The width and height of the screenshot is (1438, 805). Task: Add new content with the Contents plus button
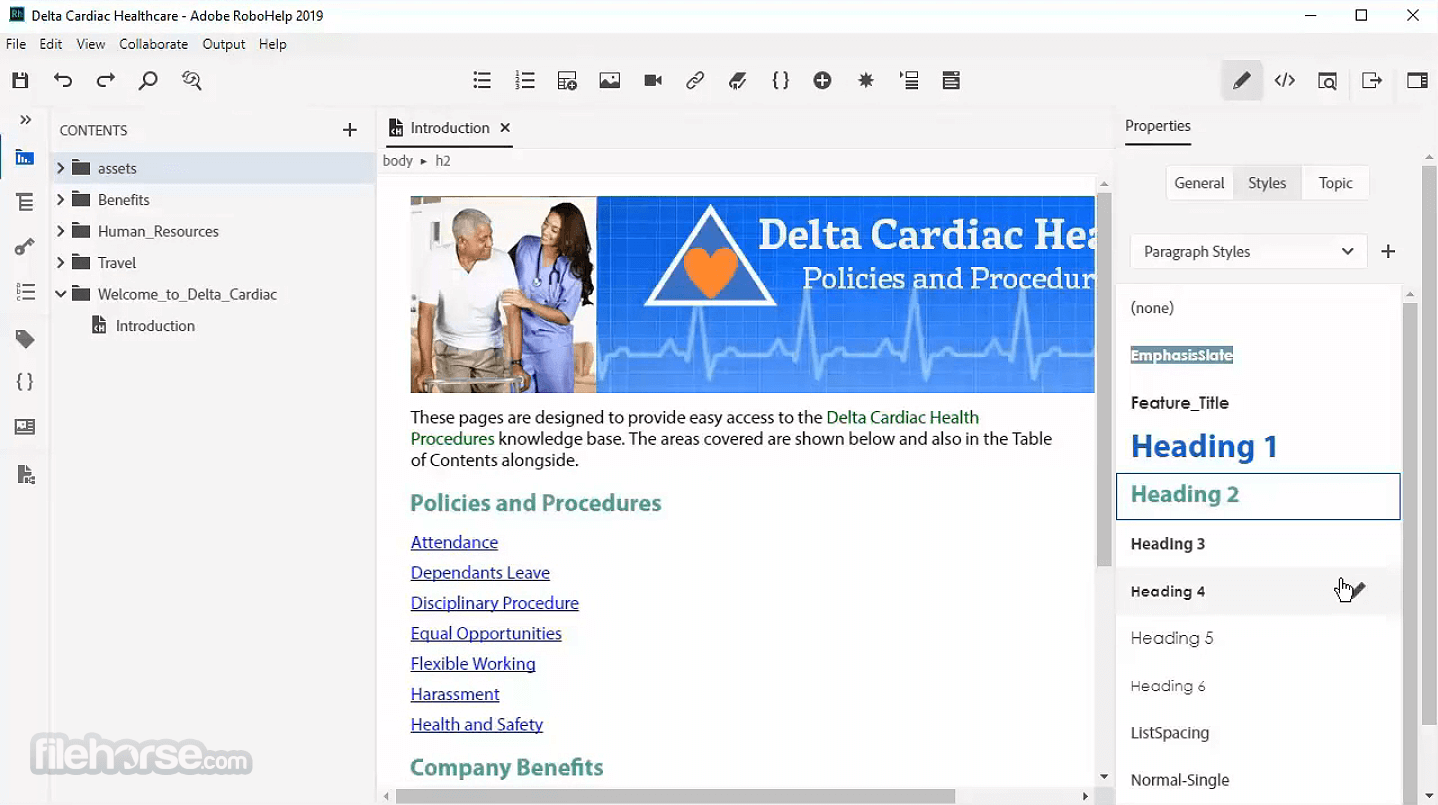350,130
